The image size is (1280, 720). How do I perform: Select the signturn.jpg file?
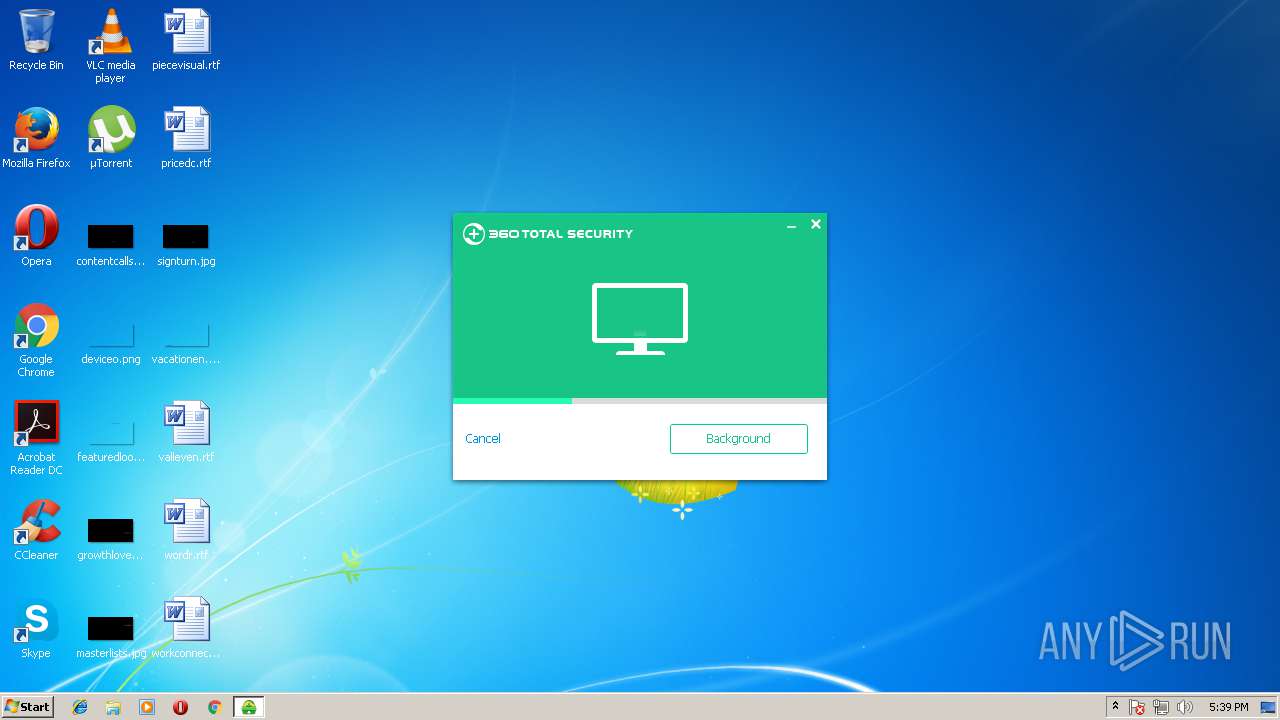click(186, 245)
